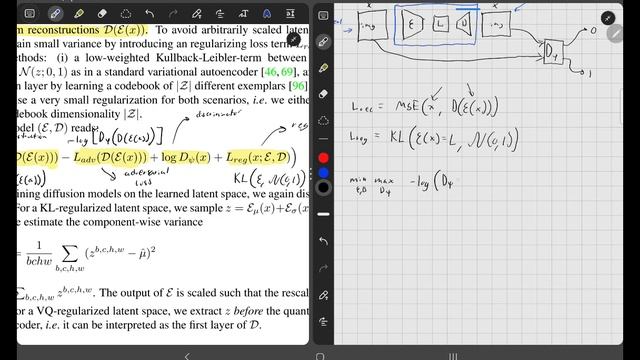Open the pen-to-shape tool in right sidebar
Screen dimensions: 640x360
[x=323, y=295]
